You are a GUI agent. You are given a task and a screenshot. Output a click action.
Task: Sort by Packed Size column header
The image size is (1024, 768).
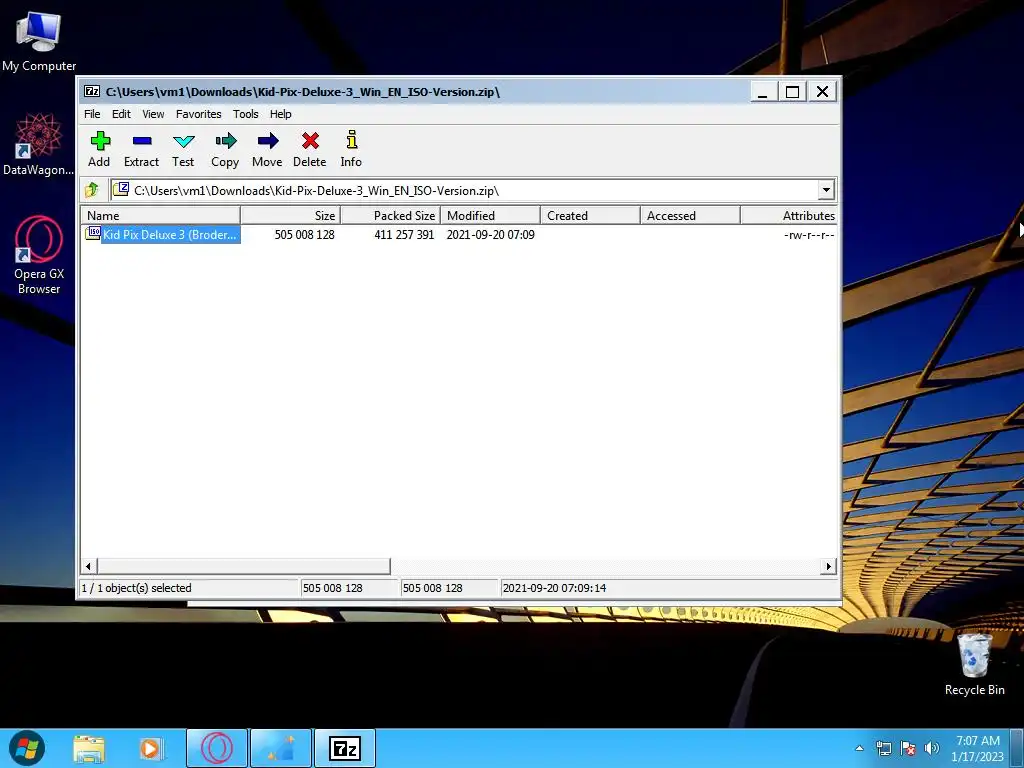pos(391,216)
